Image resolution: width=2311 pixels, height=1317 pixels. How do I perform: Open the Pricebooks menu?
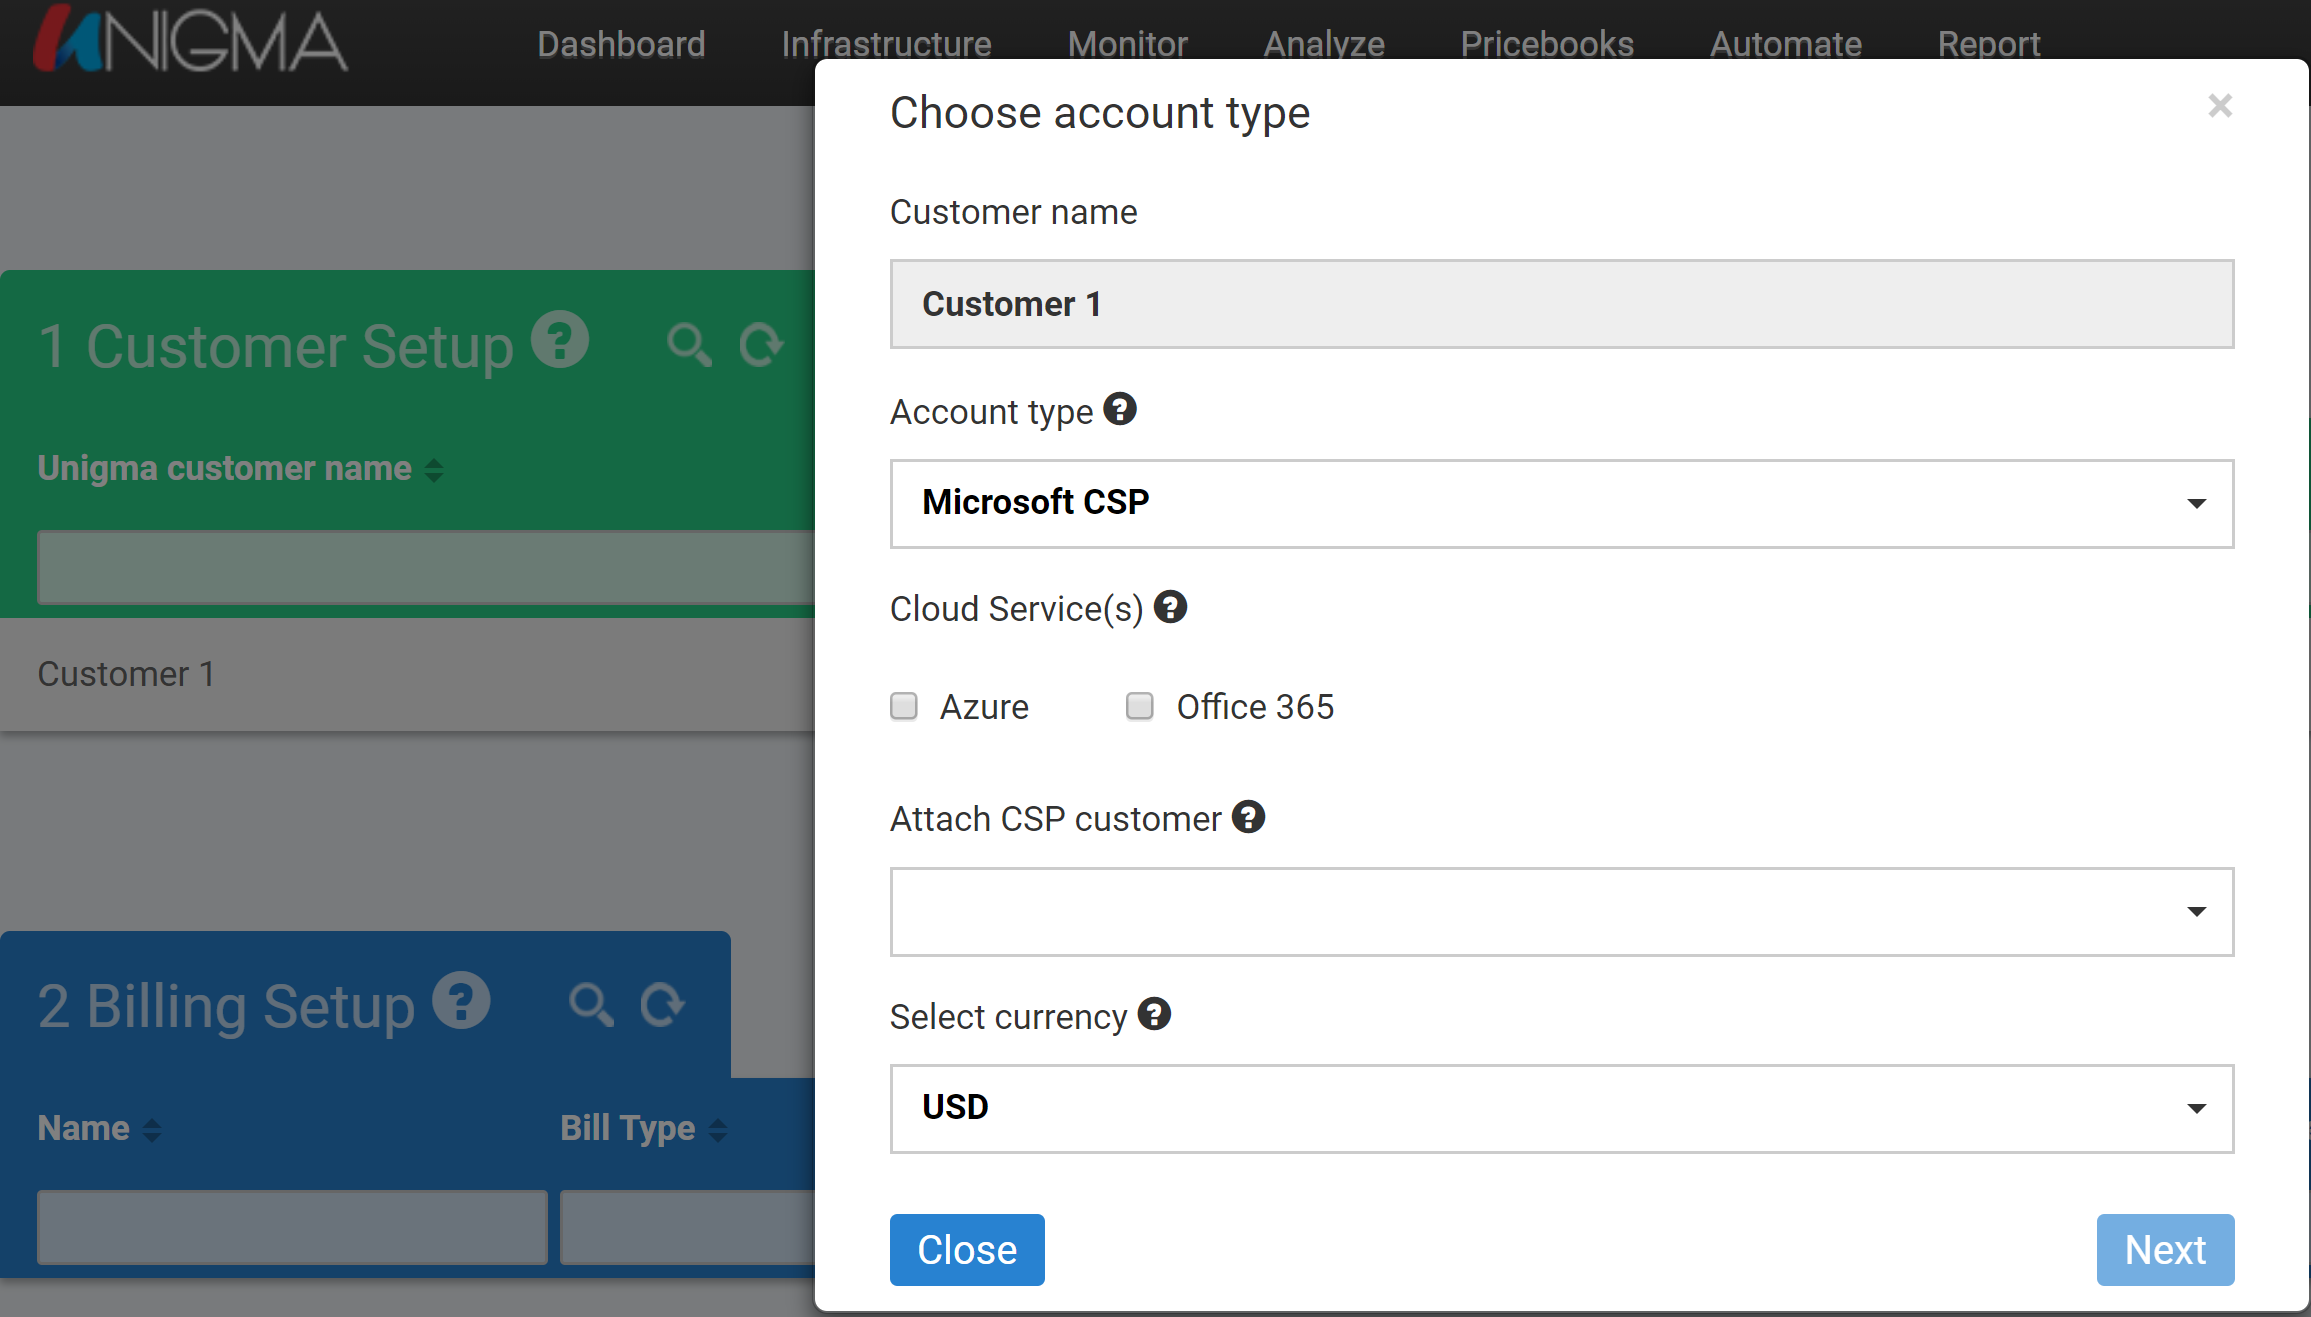click(1547, 44)
